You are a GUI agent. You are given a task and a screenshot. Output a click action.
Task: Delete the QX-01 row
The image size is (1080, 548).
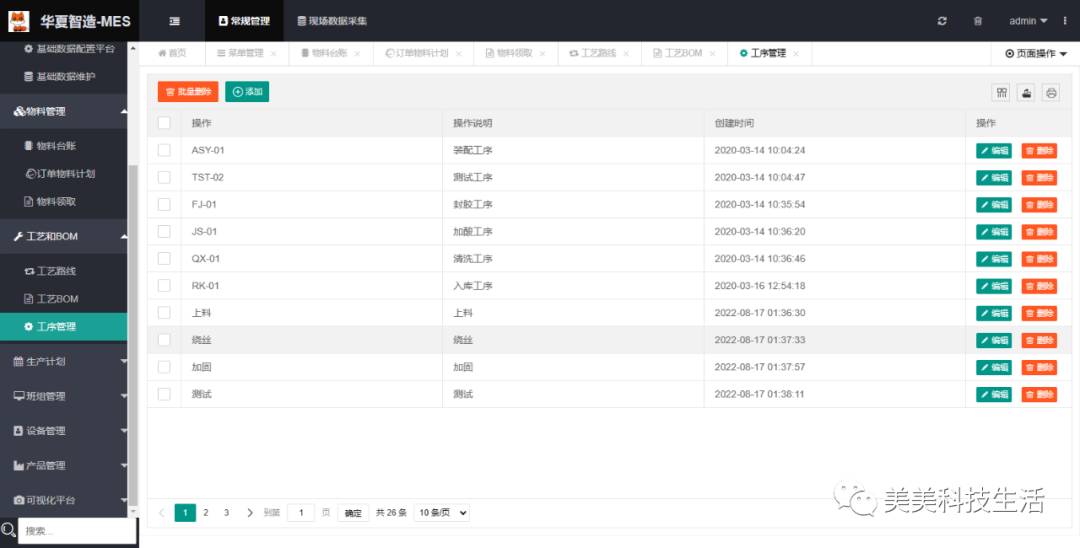[1039, 259]
